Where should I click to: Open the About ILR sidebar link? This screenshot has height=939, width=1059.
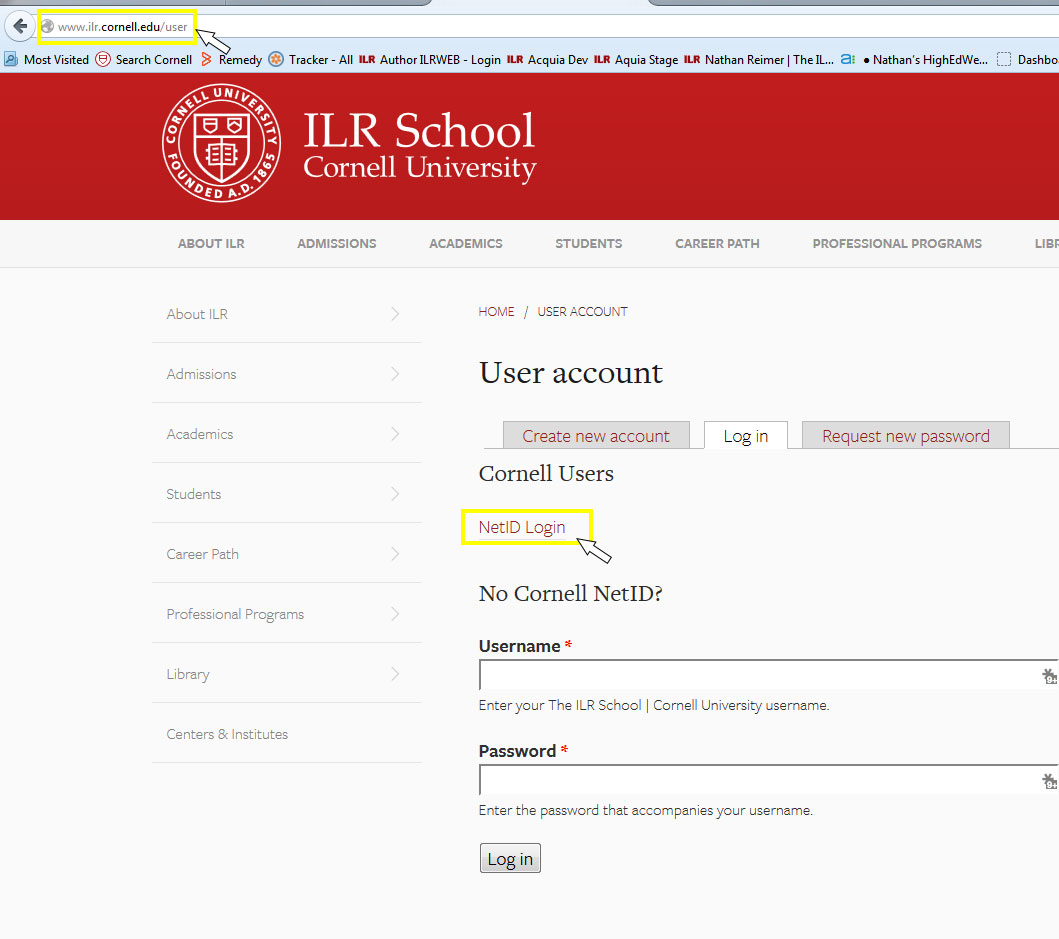(197, 314)
